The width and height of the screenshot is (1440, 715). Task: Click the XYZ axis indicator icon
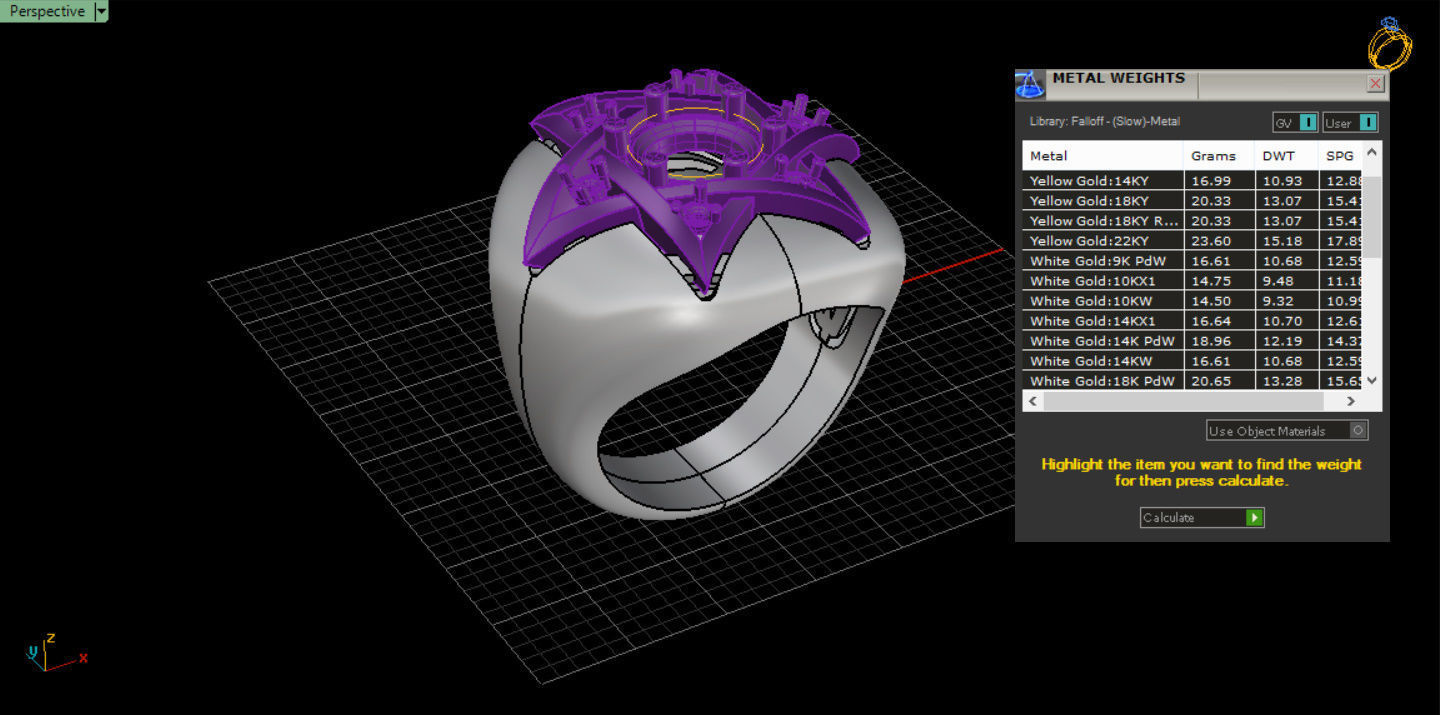(56, 652)
